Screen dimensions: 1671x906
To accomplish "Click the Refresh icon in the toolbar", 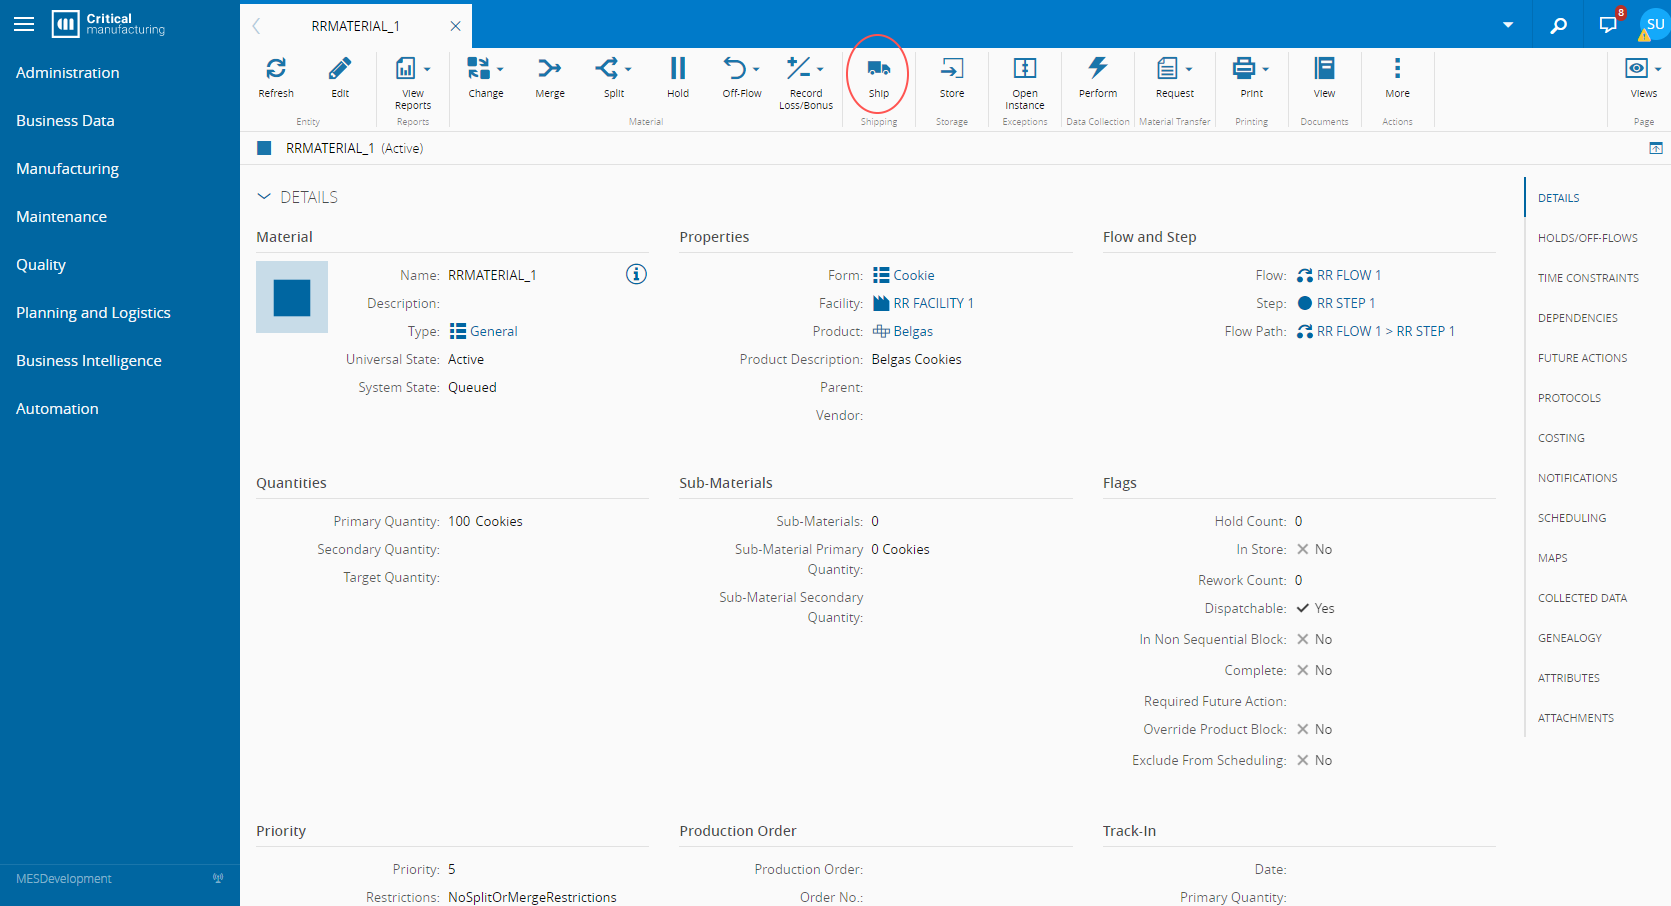I will [276, 69].
